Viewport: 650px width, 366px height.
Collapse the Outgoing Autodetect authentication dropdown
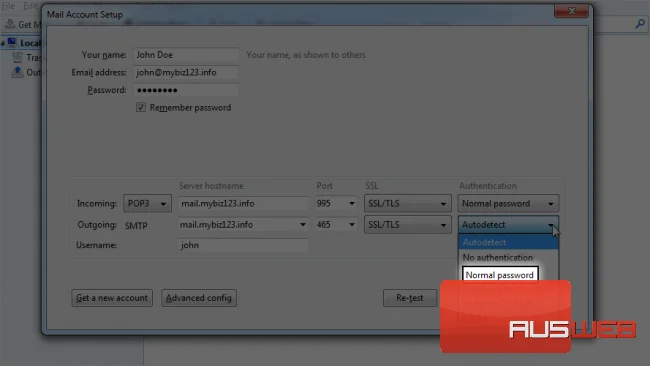pos(508,225)
